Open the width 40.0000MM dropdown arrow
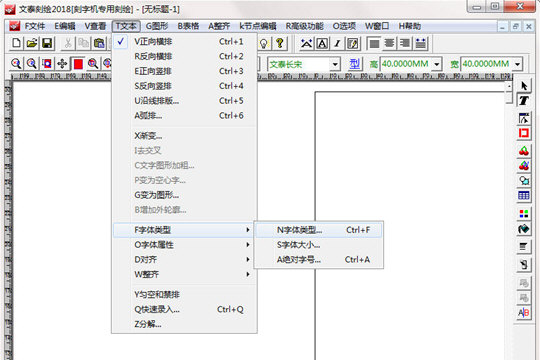Screen dimensions: 540x360 pyautogui.click(x=517, y=64)
